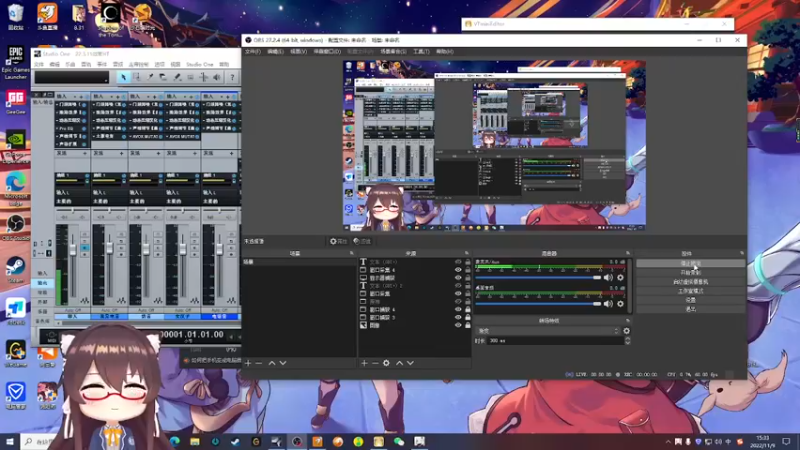Viewport: 800px width, 450px height.
Task: Pop out the OBS sources dock panel
Action: pos(466,253)
